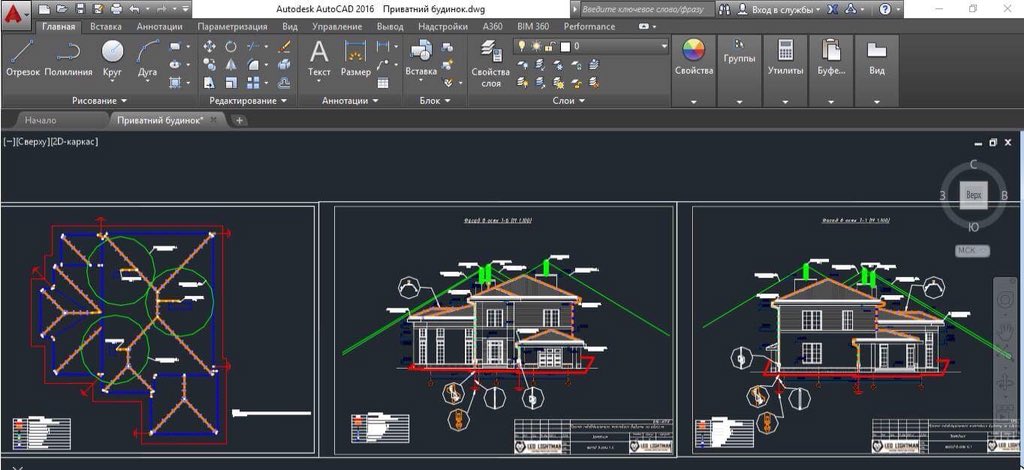Expand the Слои panel
This screenshot has height=470, width=1024.
[568, 101]
